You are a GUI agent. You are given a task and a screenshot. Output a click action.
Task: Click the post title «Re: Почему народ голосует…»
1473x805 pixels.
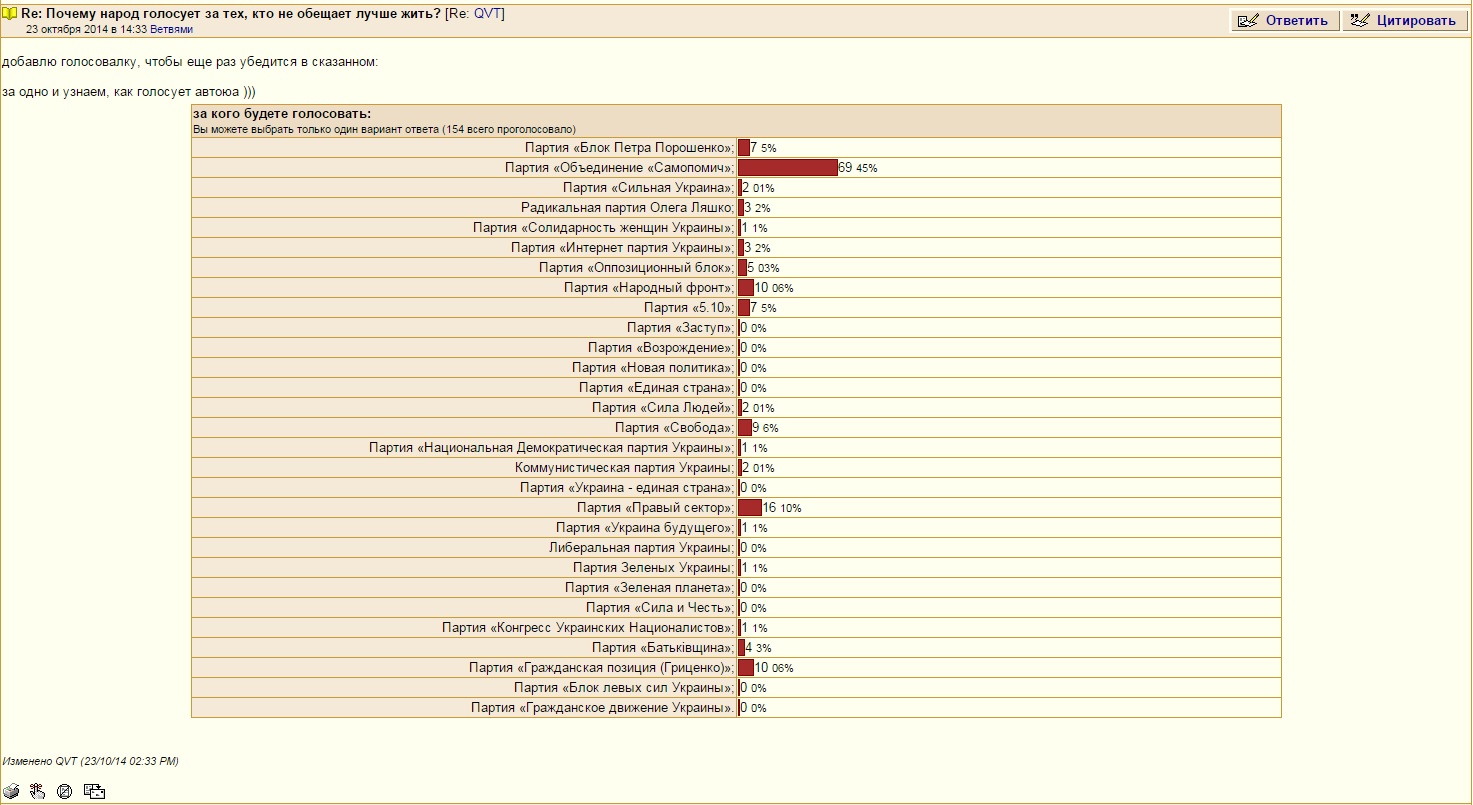(231, 14)
